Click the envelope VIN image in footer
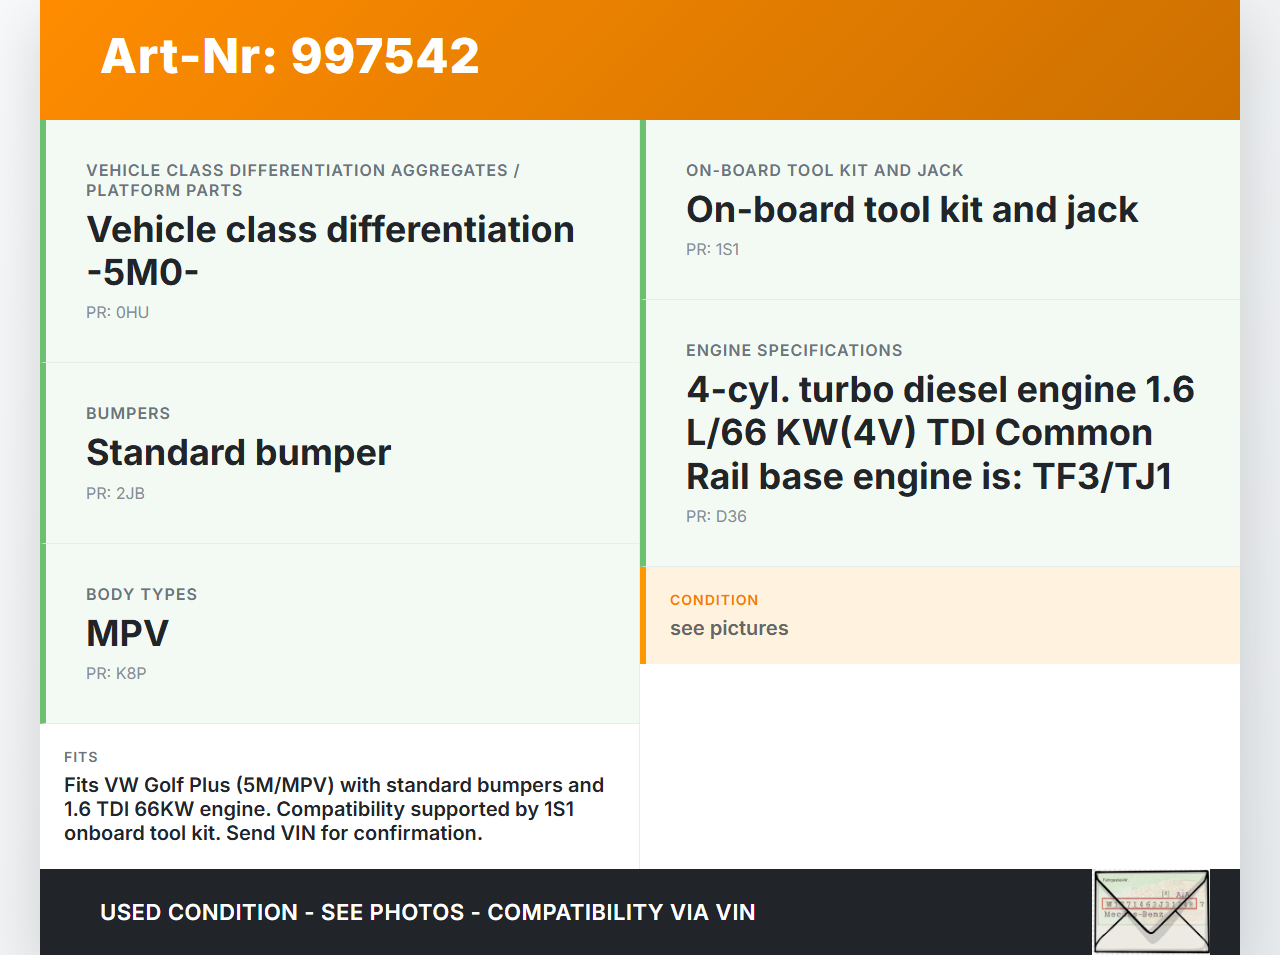Image resolution: width=1280 pixels, height=955 pixels. [1151, 912]
